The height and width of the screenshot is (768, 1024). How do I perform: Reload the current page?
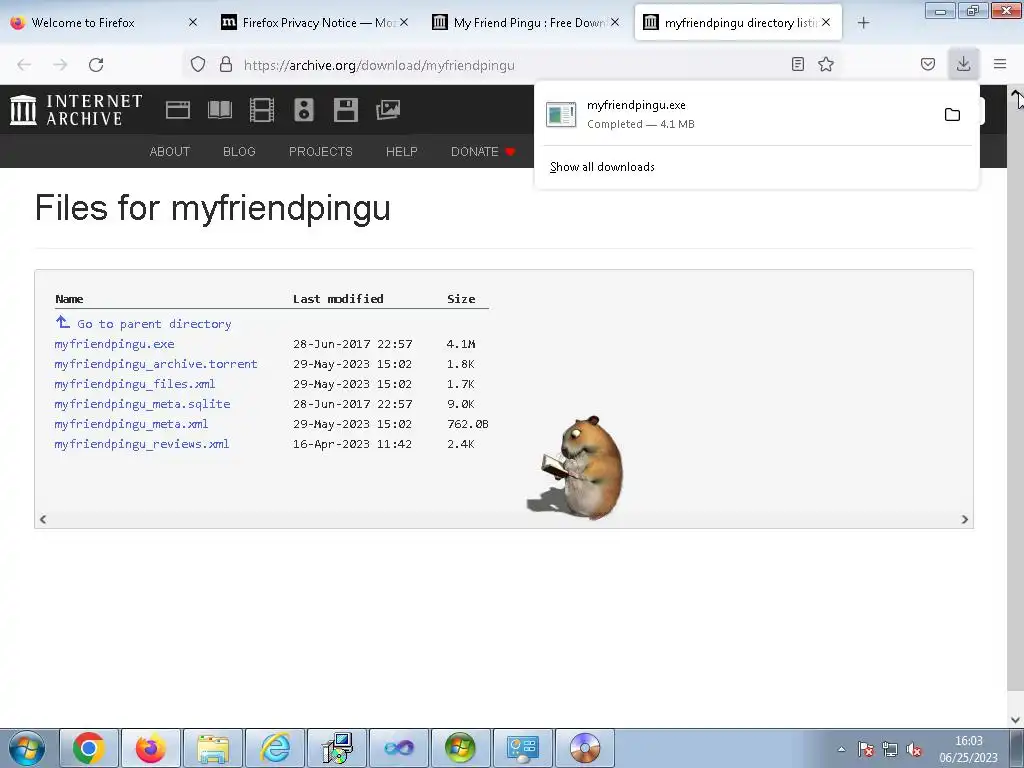pos(96,64)
